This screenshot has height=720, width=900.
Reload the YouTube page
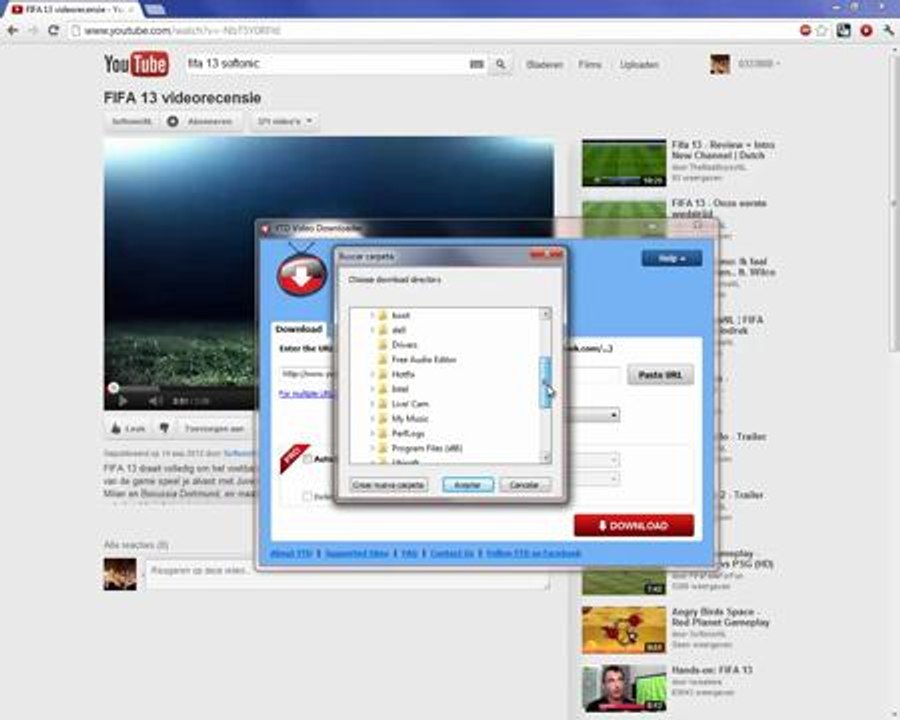point(53,30)
